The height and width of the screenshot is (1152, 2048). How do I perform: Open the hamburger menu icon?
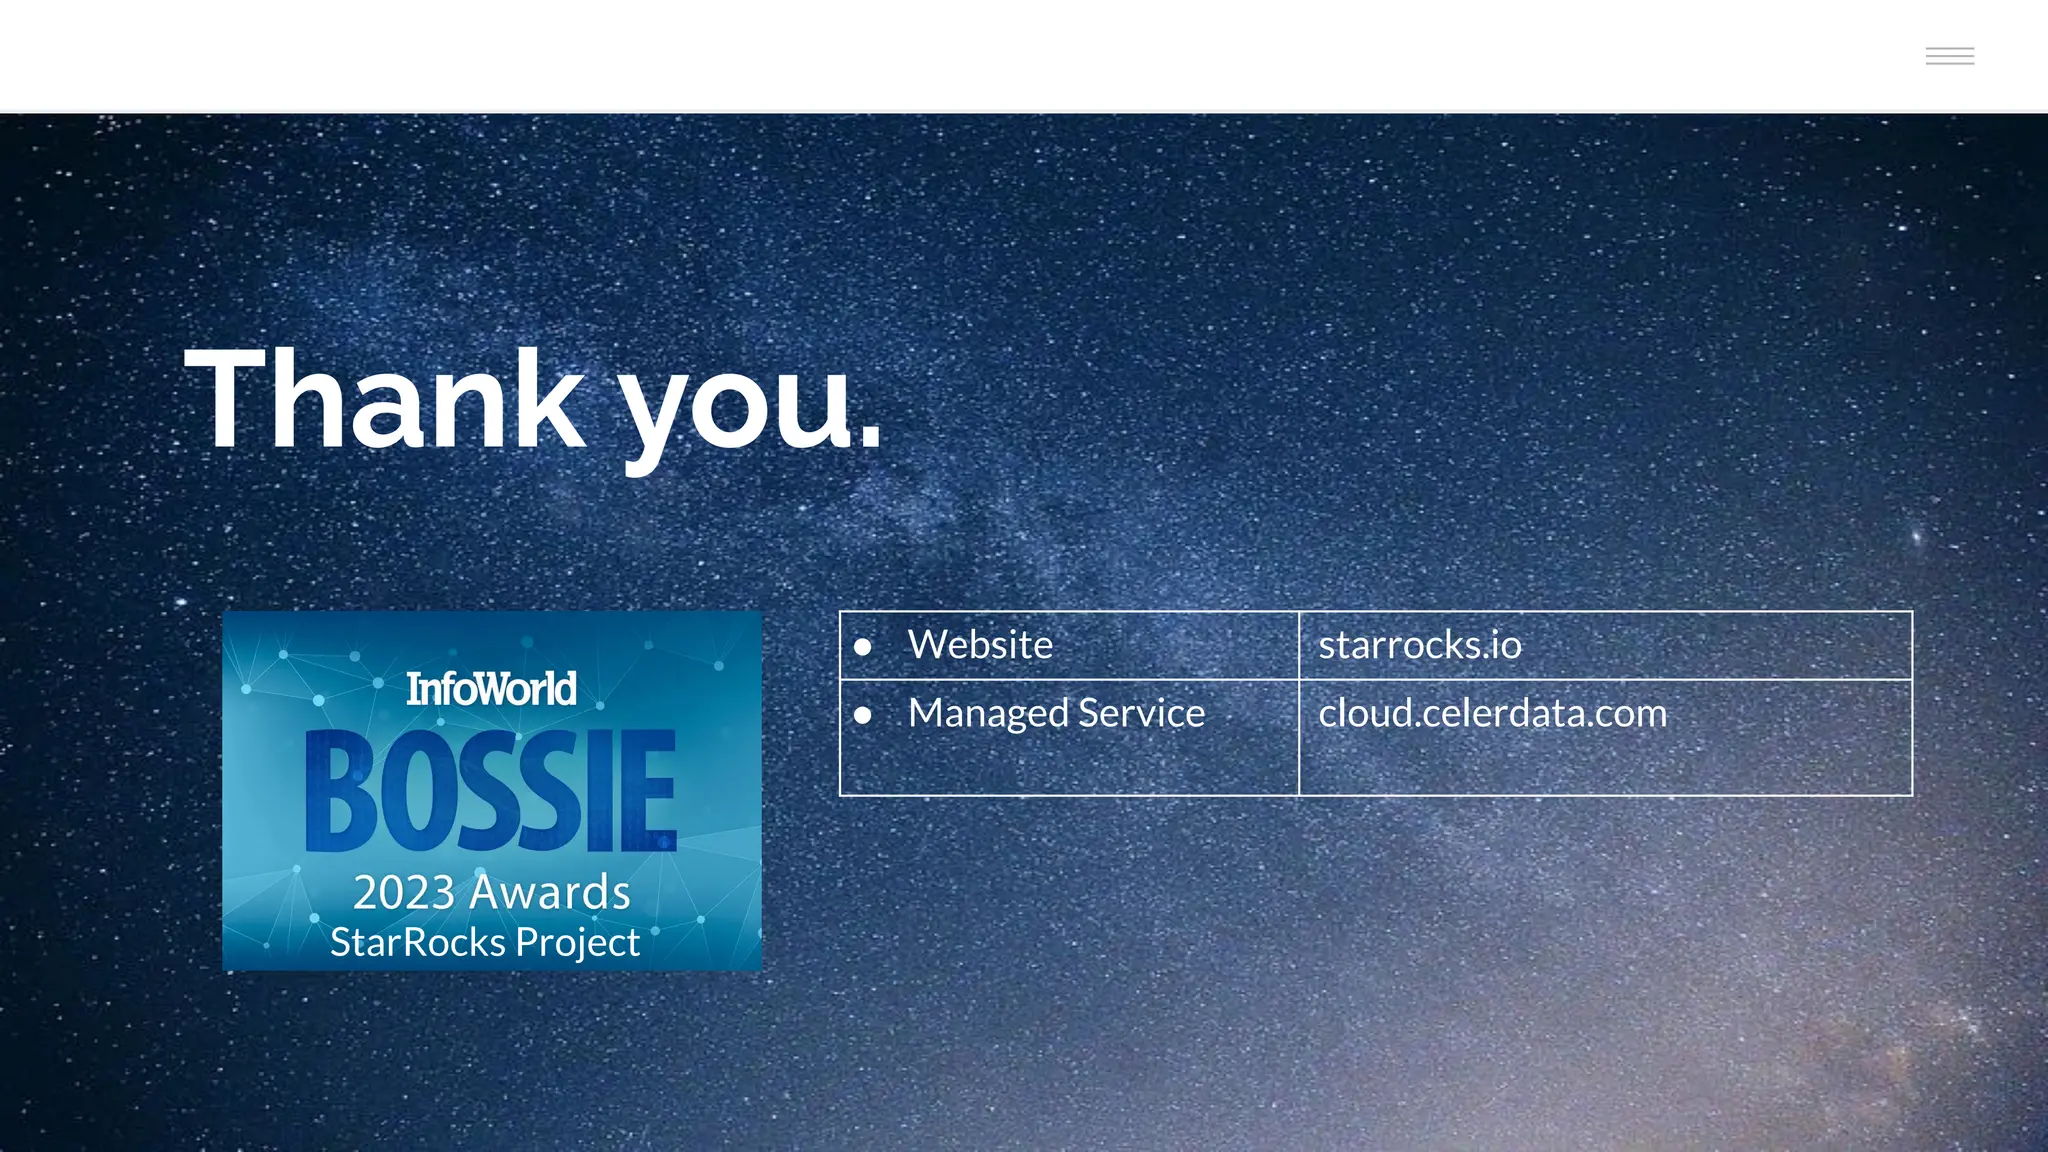1949,56
